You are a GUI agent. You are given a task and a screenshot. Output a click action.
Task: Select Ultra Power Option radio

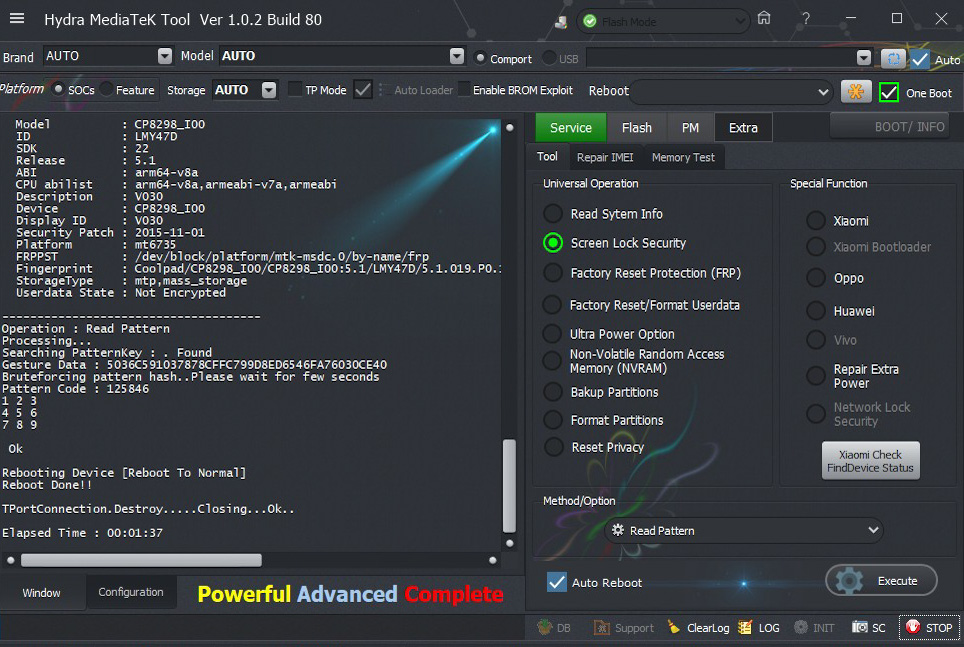pyautogui.click(x=552, y=334)
